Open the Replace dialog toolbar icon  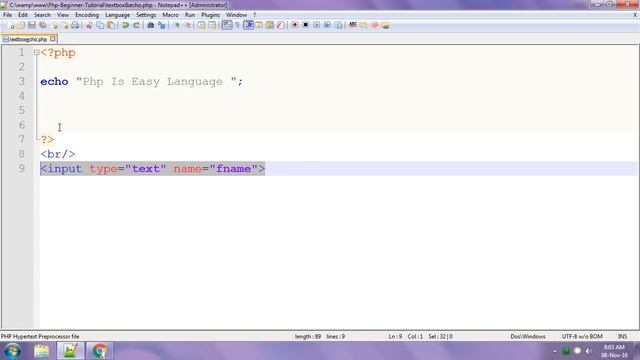coord(162,25)
